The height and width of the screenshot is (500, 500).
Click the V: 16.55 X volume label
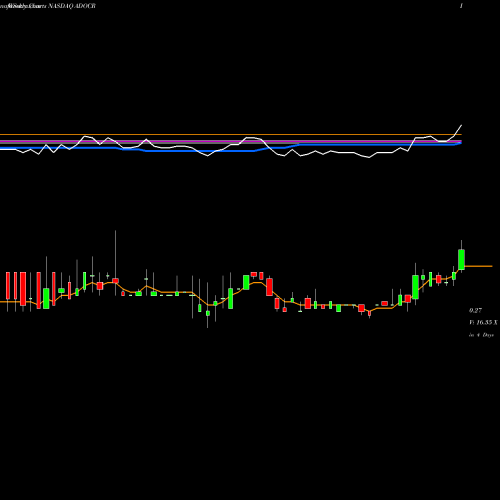[x=483, y=322]
